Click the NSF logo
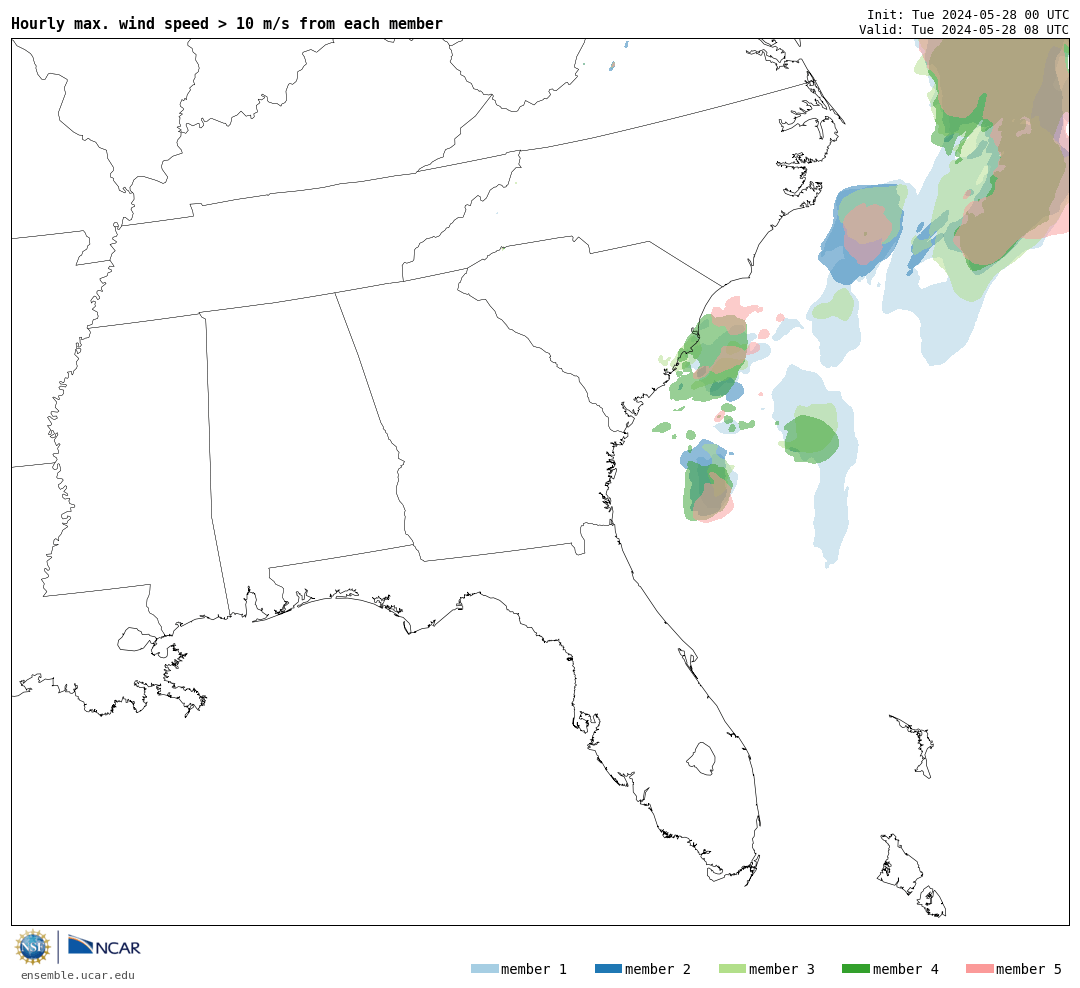Image resolution: width=1080 pixels, height=988 pixels. pyautogui.click(x=32, y=947)
